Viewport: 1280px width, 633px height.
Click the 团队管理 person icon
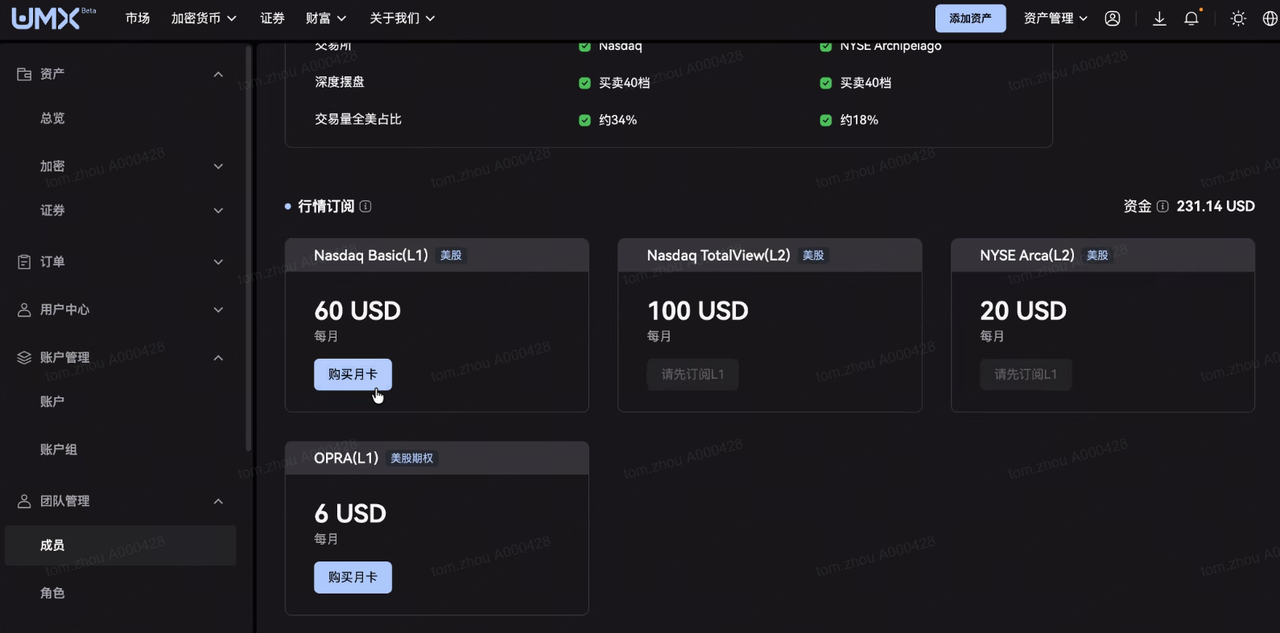[25, 501]
